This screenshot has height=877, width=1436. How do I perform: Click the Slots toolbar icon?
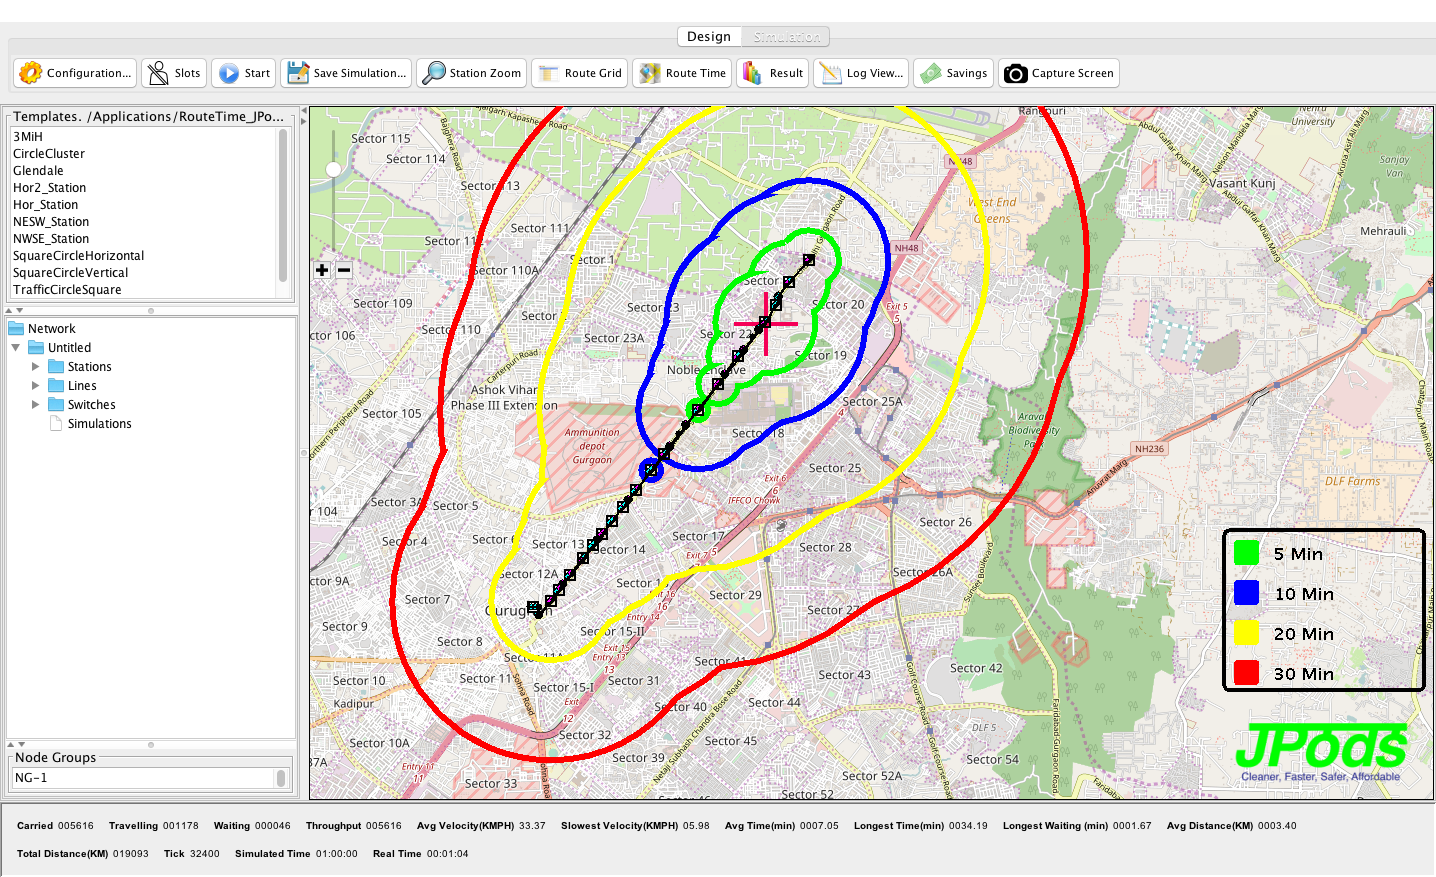click(158, 73)
